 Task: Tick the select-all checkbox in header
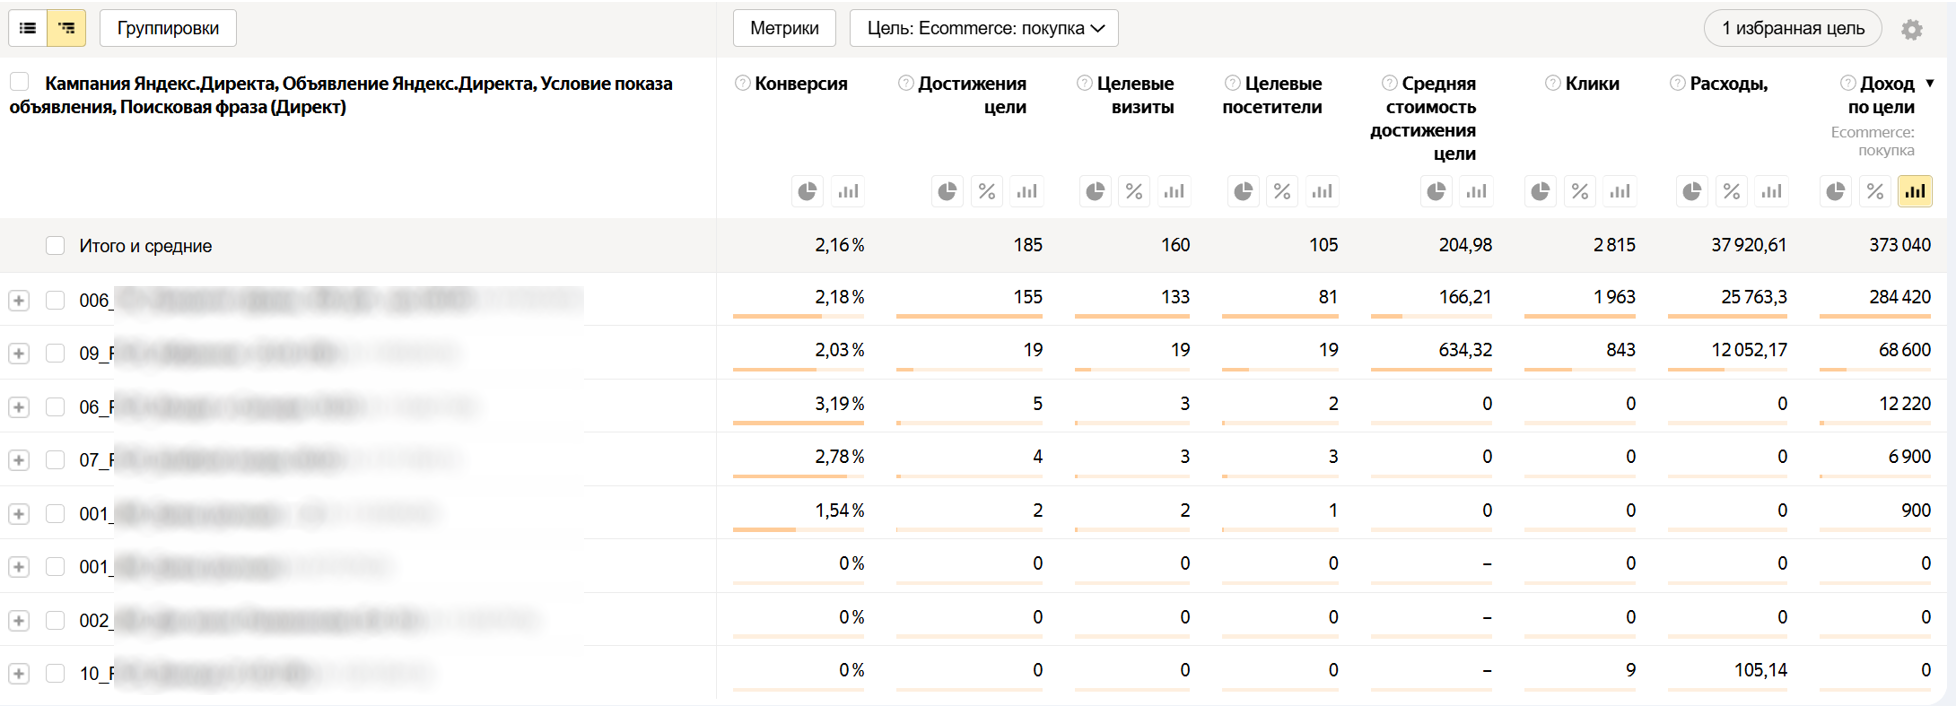pyautogui.click(x=20, y=83)
